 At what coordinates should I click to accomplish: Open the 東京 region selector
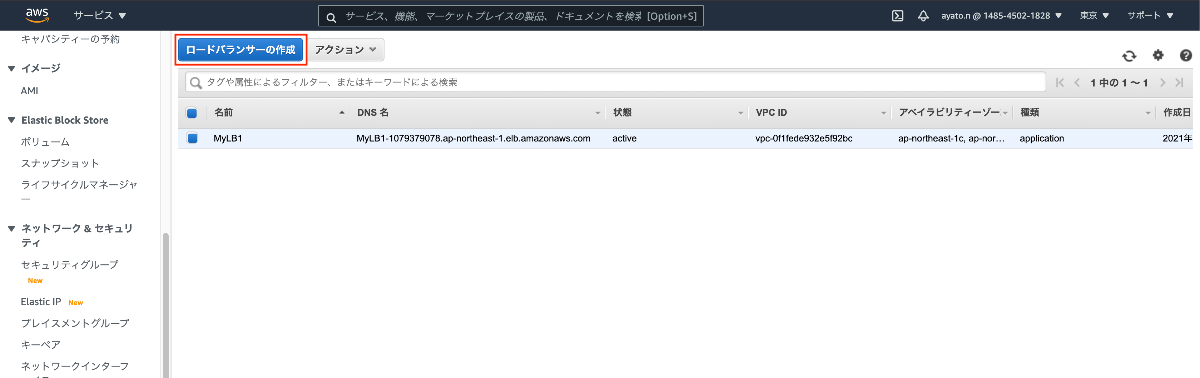(1096, 16)
